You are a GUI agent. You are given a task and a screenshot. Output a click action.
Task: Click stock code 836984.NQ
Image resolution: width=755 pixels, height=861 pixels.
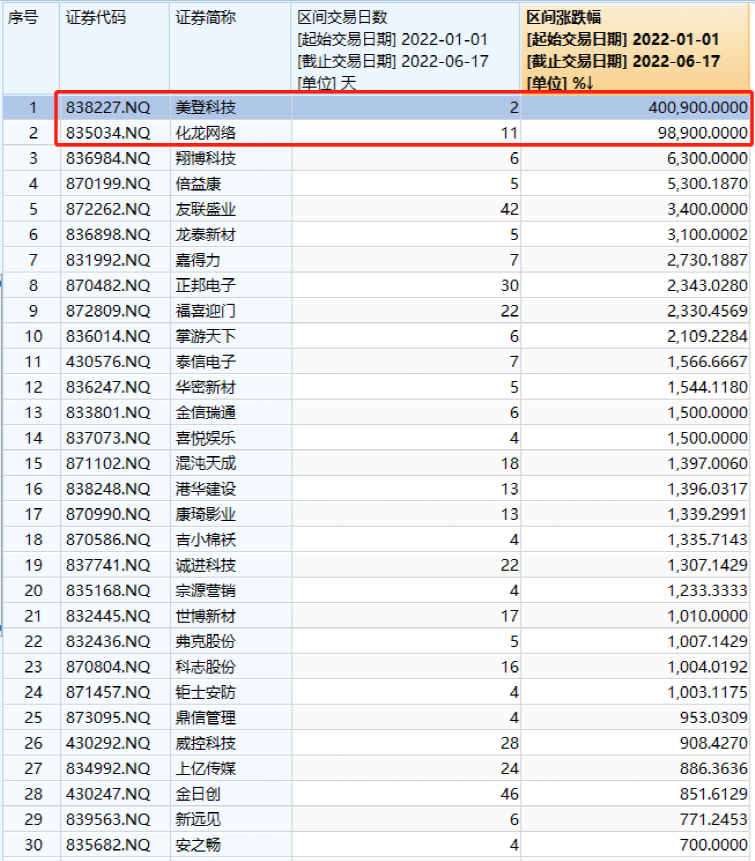click(x=108, y=158)
